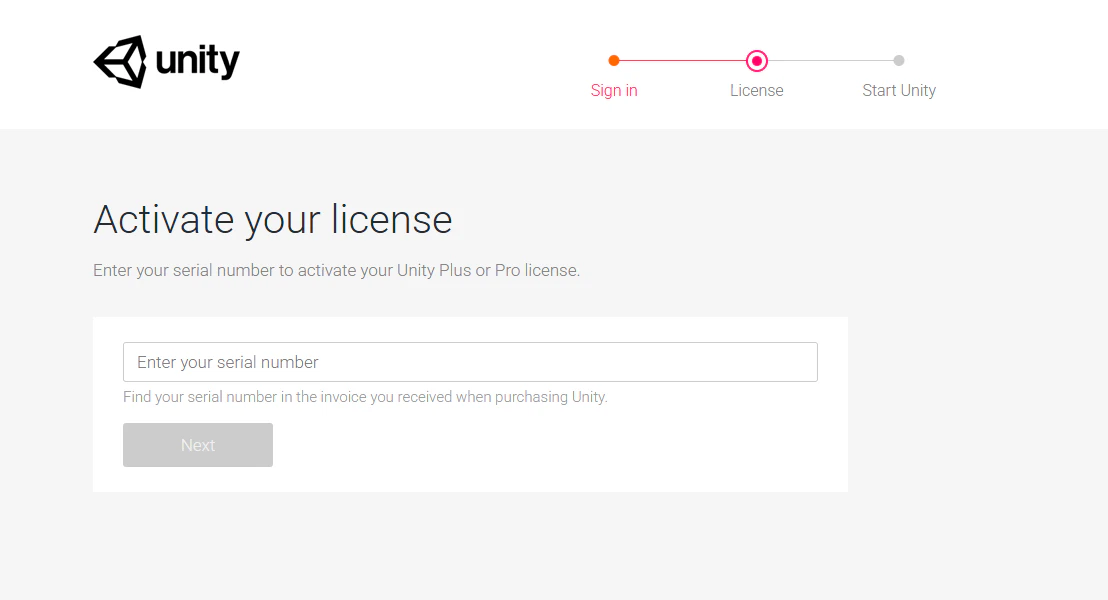Go back to the Sign in step label
Screen dimensions: 1108x600
click(x=614, y=90)
